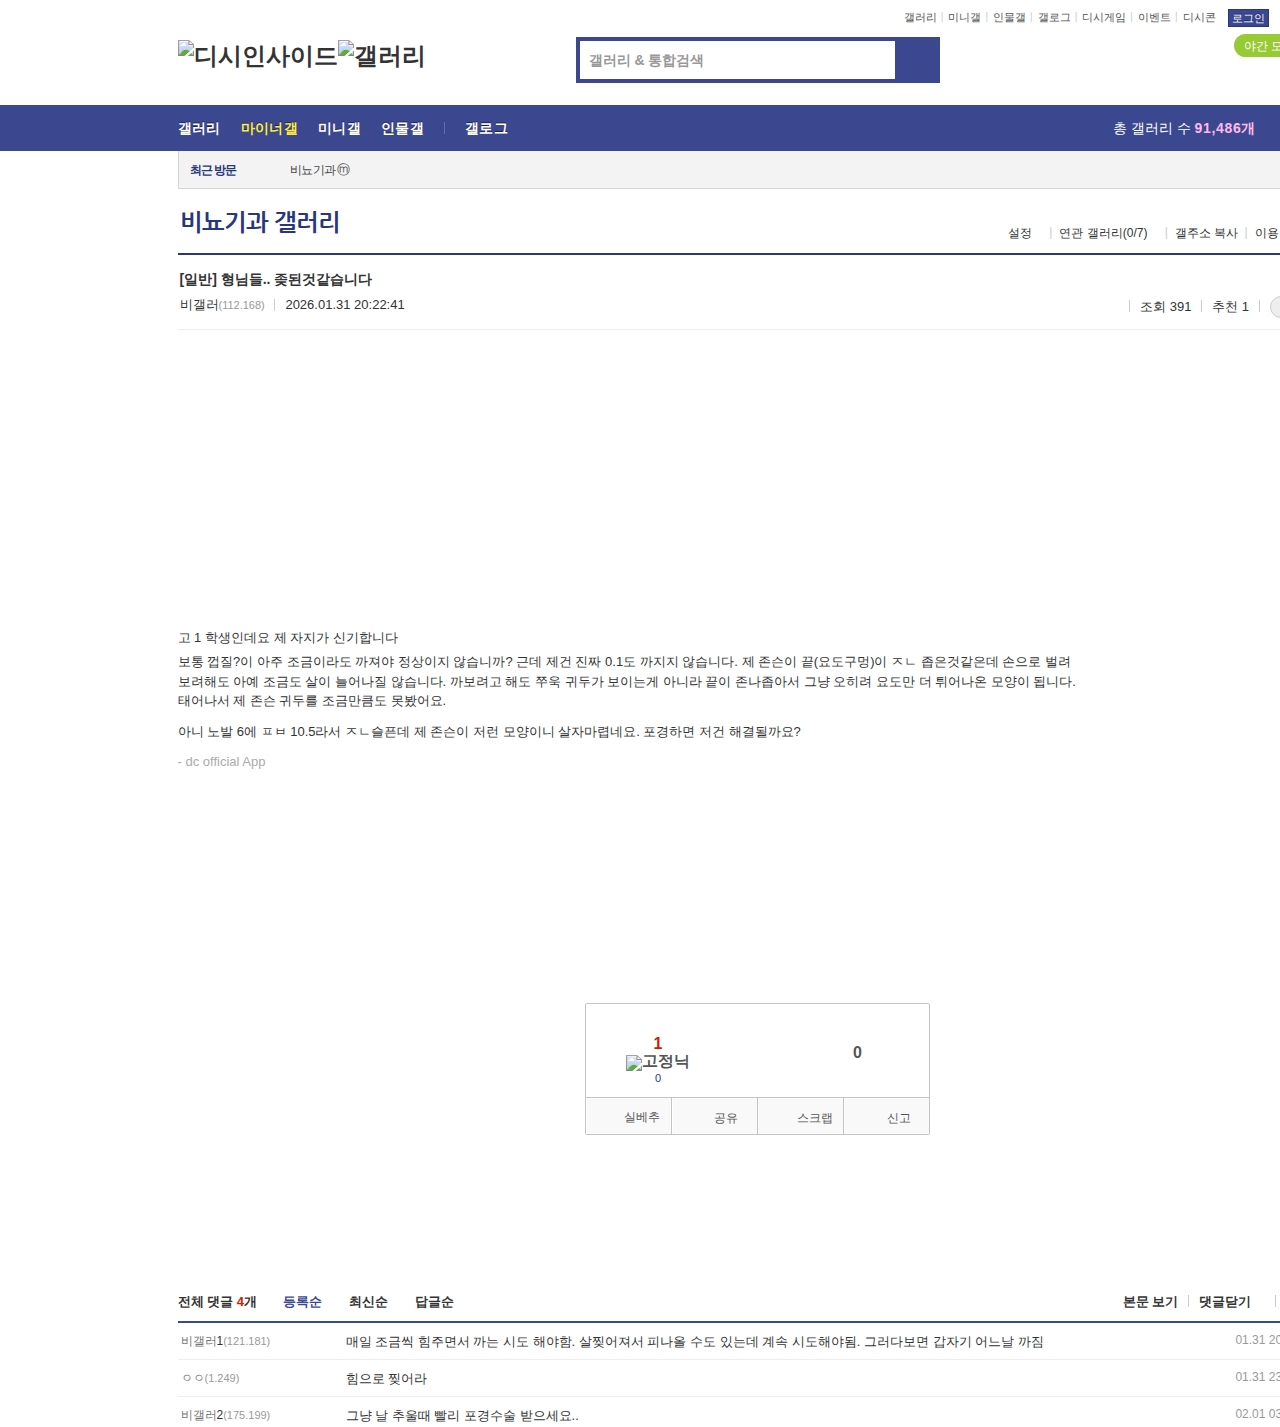
Task: Open gallery 설정 menu
Action: coord(1020,233)
